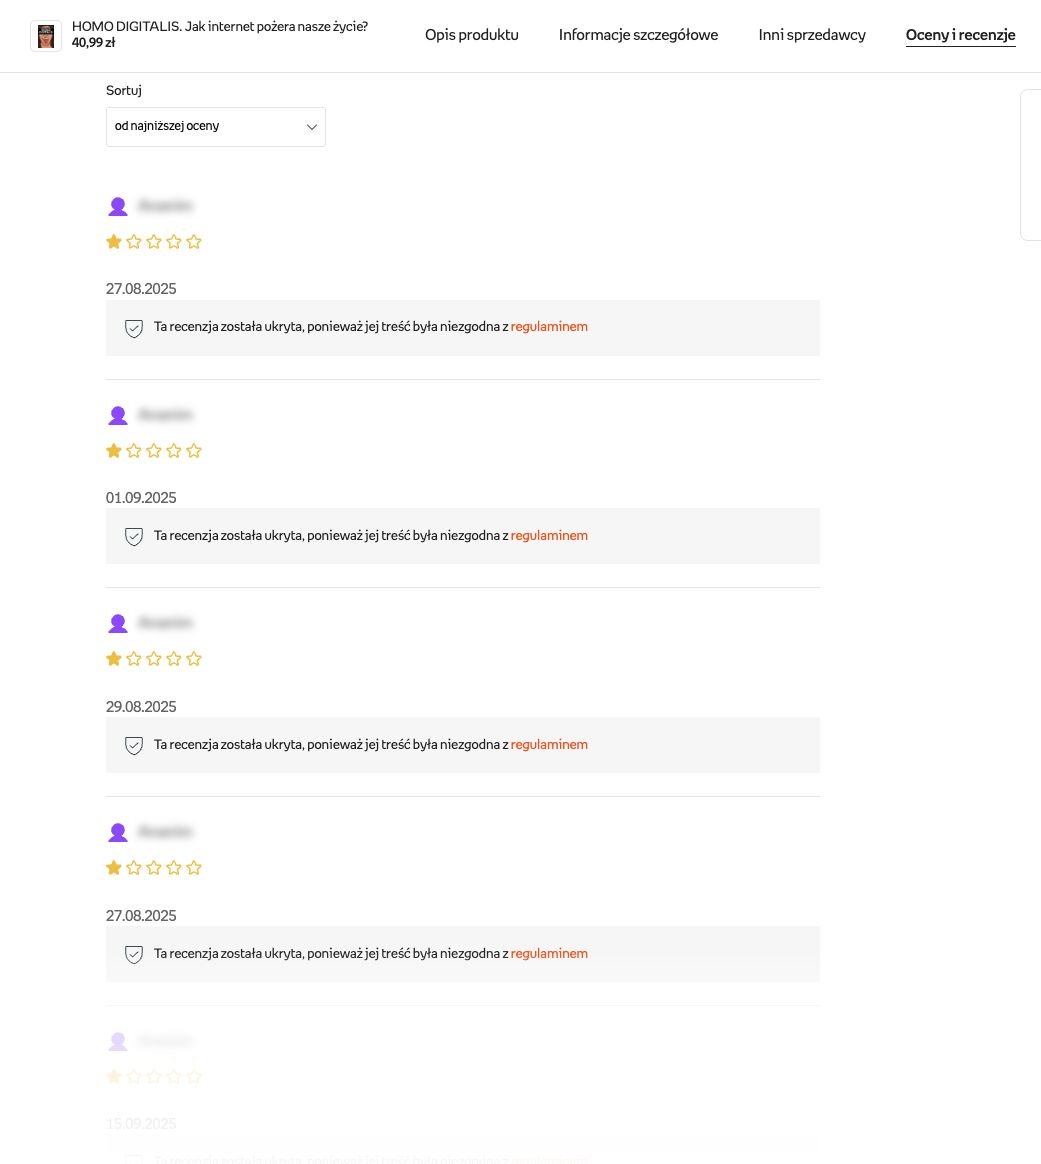This screenshot has width=1041, height=1164.
Task: Click the filled star above the 01.09.2025 date
Action: pos(114,451)
